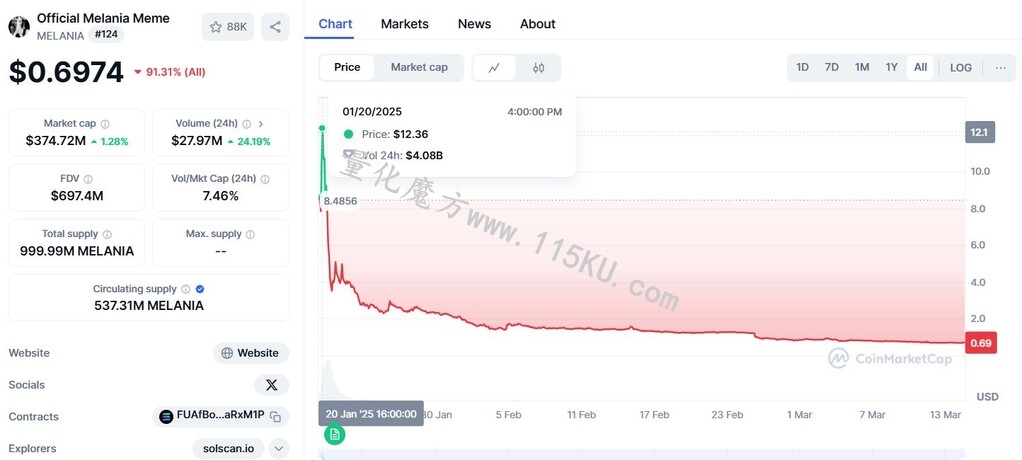Select the Market cap chart toggle
Screen dimensions: 1022x460
(419, 68)
